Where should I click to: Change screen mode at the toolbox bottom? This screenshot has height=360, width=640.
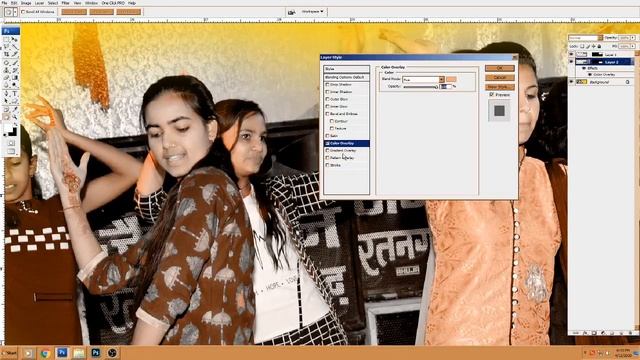coord(11,151)
